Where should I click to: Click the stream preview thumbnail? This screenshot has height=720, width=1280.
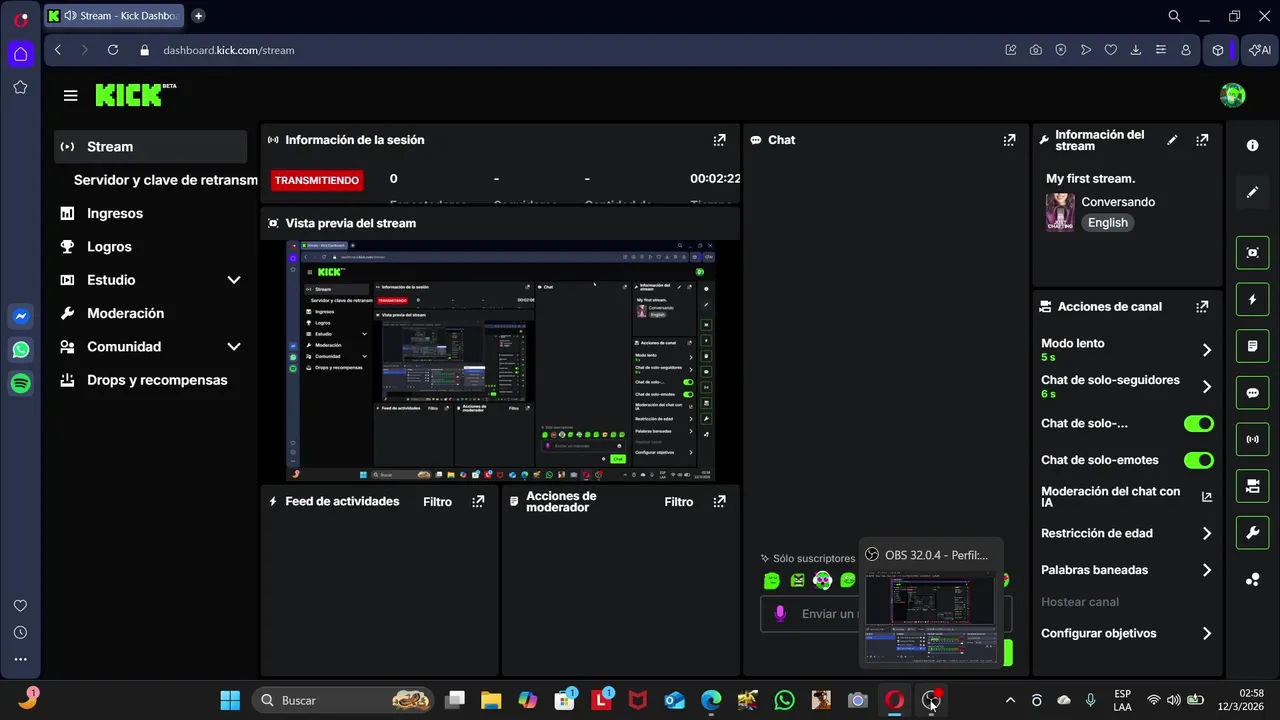point(501,361)
